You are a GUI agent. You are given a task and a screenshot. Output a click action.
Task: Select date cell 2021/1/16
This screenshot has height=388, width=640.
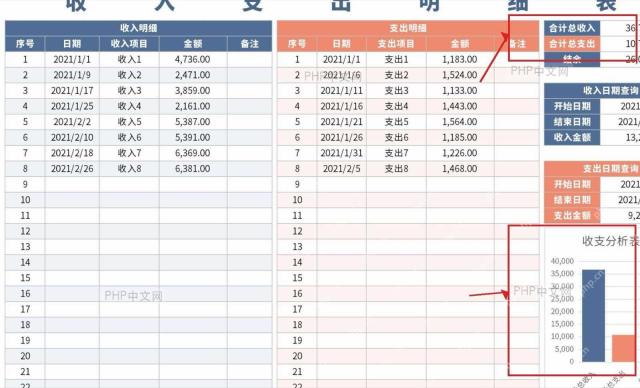click(x=342, y=106)
